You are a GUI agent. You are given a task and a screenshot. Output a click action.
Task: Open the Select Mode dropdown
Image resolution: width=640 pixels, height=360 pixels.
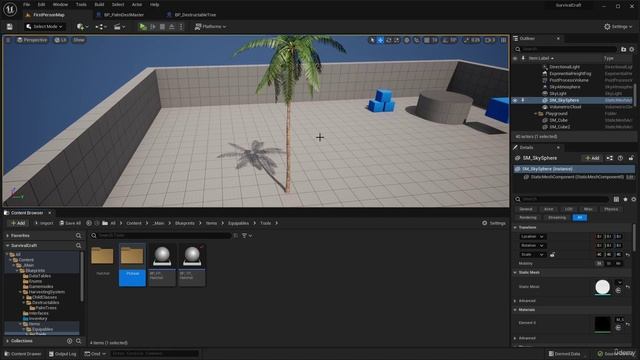click(44, 27)
